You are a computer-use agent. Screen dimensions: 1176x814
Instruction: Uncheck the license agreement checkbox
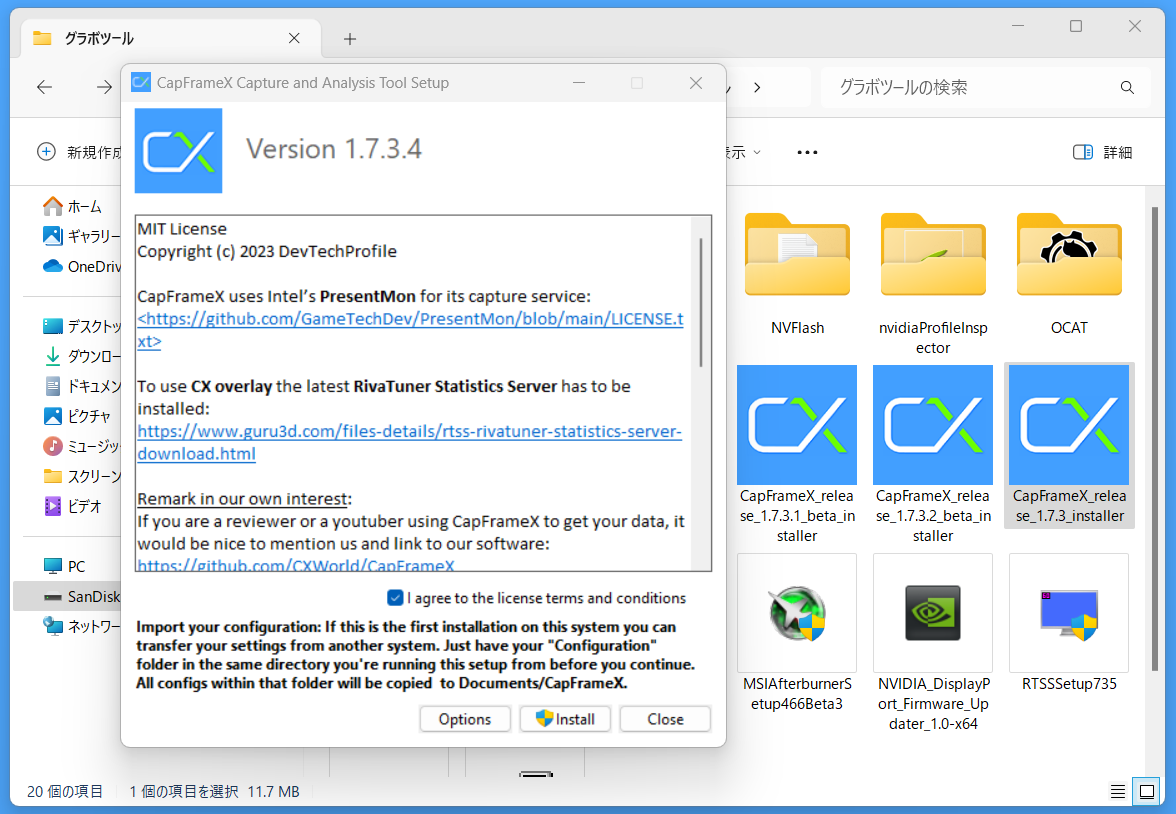click(395, 598)
